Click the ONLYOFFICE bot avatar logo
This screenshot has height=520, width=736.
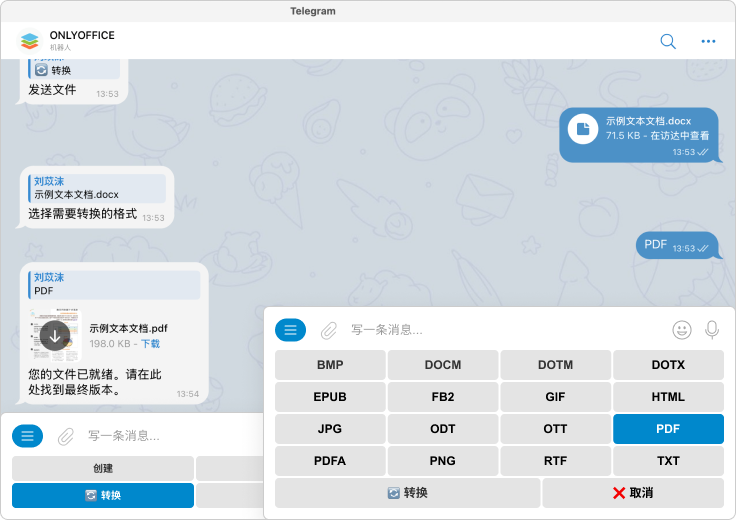click(30, 41)
